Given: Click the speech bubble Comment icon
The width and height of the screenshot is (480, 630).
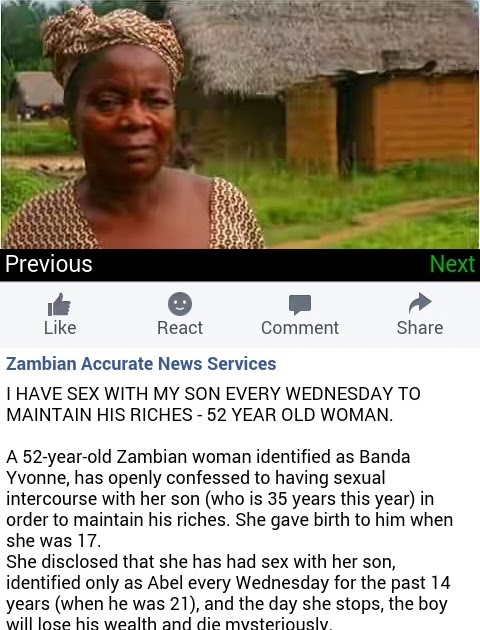Looking at the screenshot, I should (300, 305).
